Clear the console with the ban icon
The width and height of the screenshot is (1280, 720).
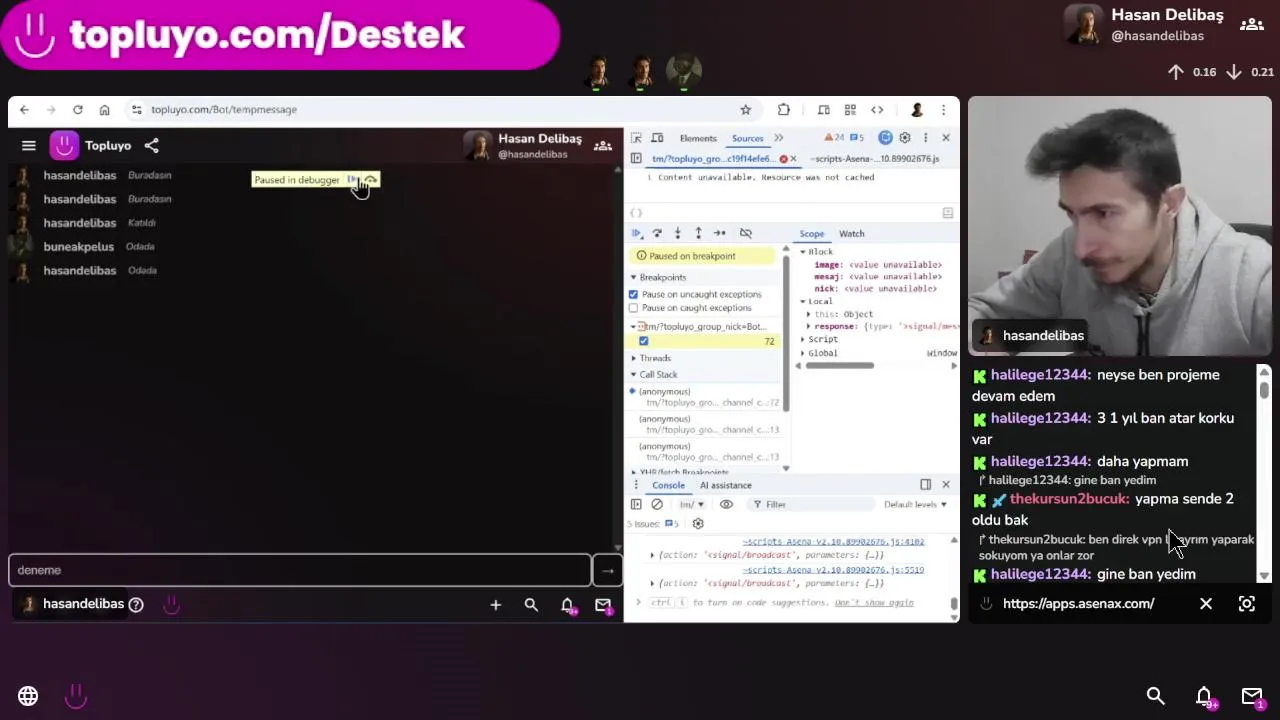[657, 505]
